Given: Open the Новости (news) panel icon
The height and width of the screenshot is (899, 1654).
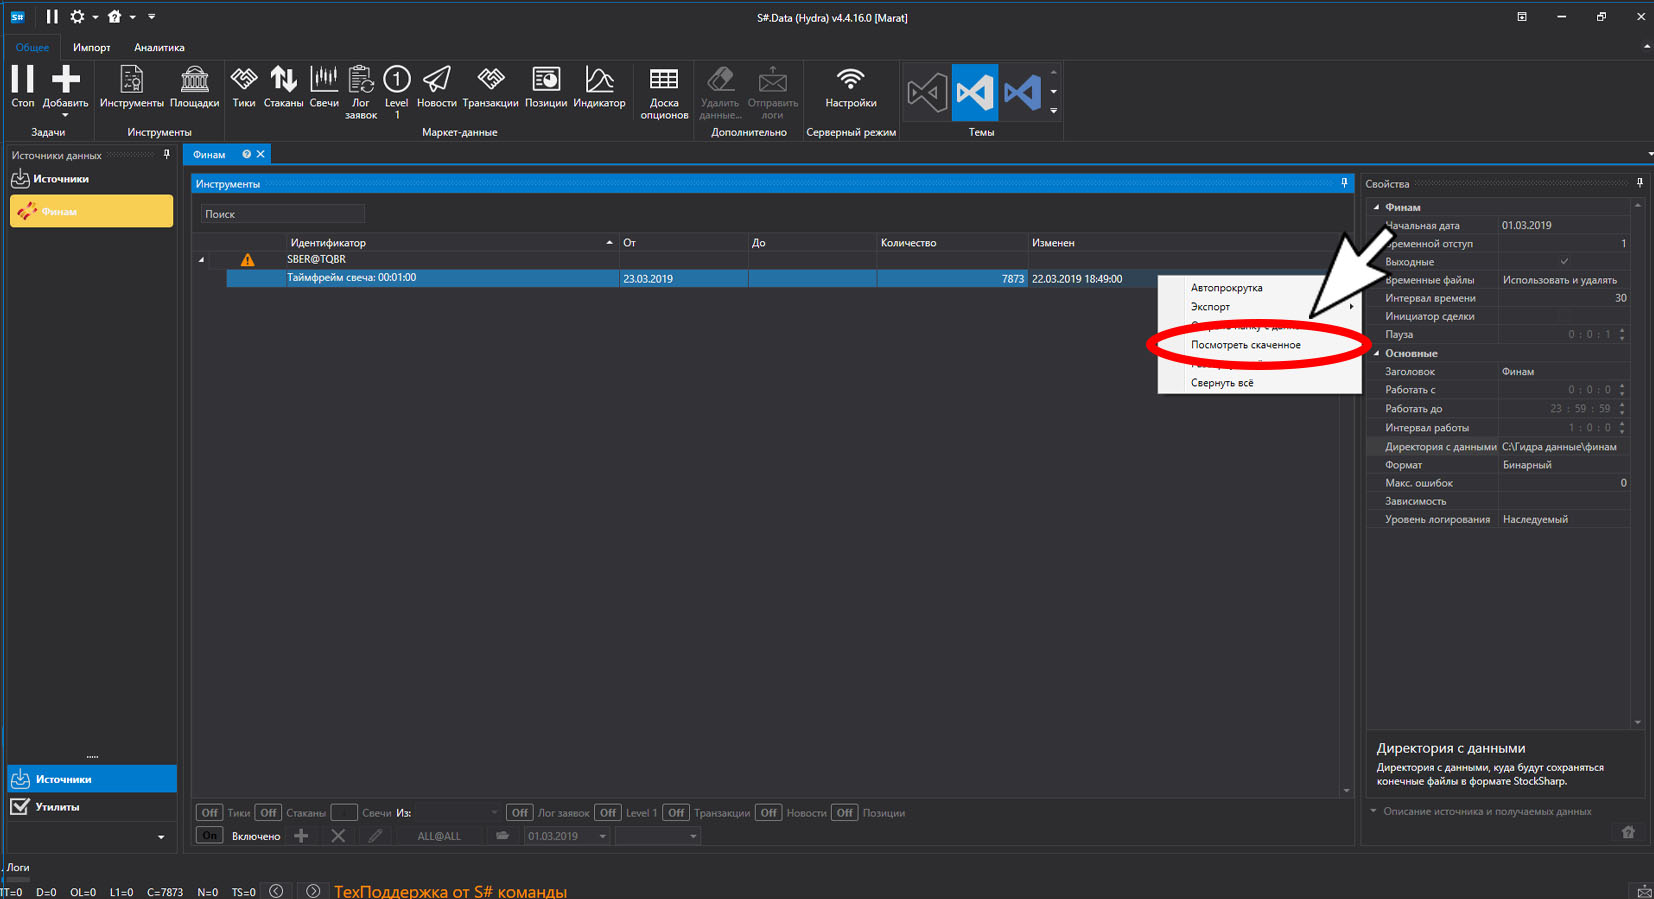Looking at the screenshot, I should [436, 88].
